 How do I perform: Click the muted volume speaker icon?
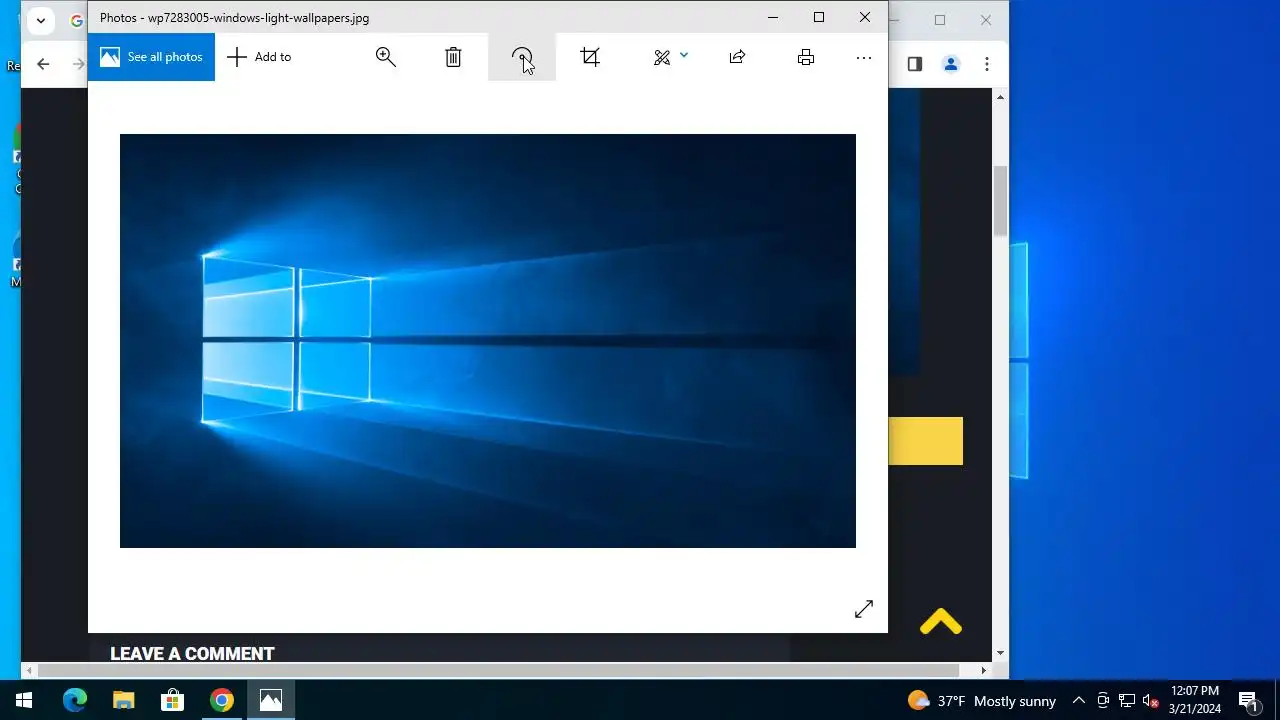(x=1150, y=701)
